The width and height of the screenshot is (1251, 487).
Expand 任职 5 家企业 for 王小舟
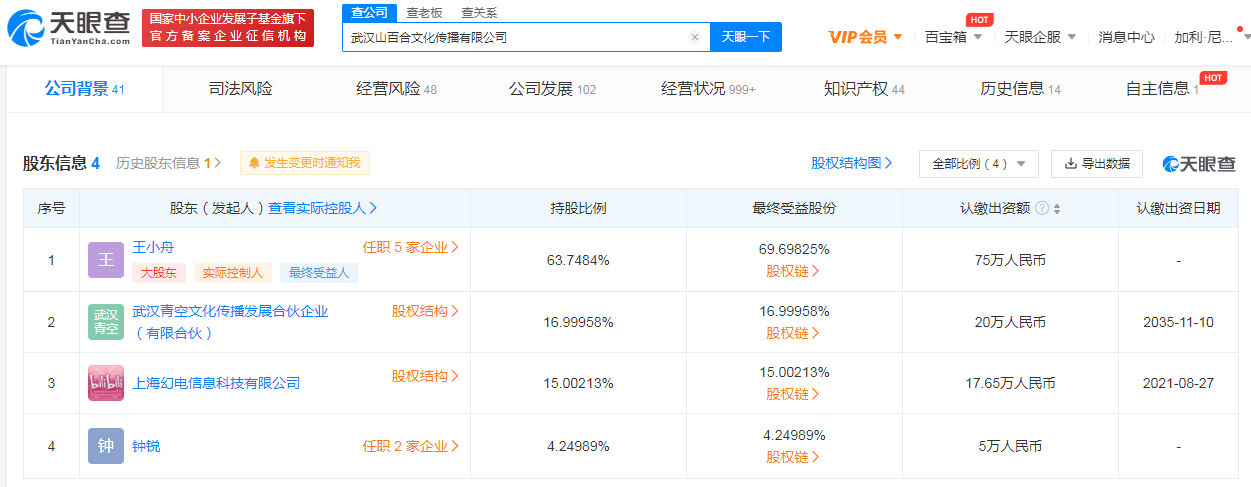tap(410, 247)
